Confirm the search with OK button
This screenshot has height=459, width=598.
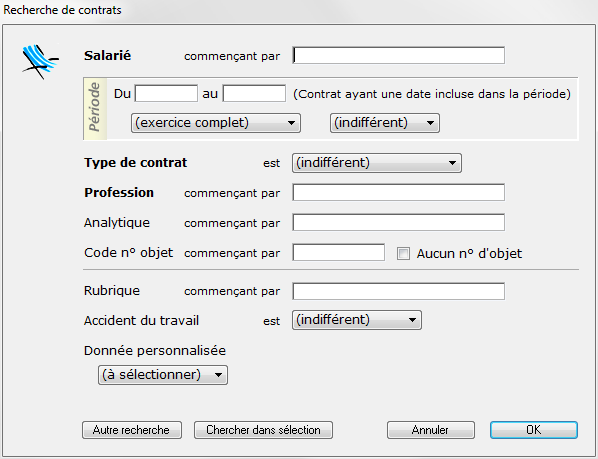point(534,430)
